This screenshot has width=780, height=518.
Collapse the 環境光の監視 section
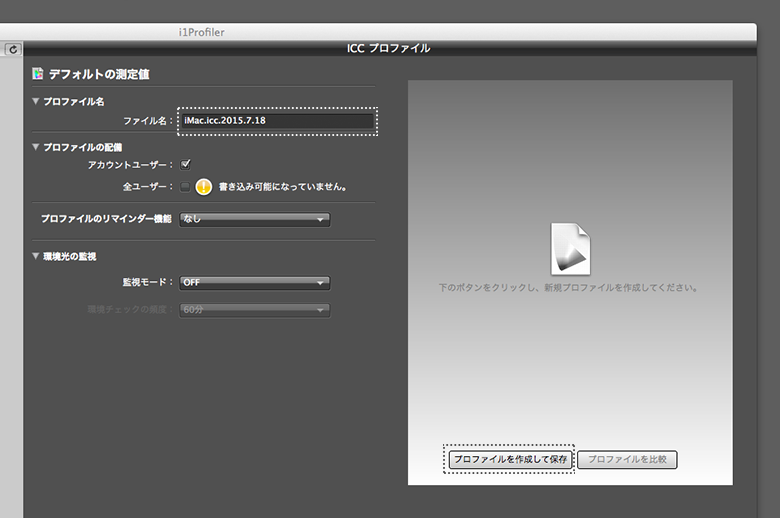click(x=36, y=257)
